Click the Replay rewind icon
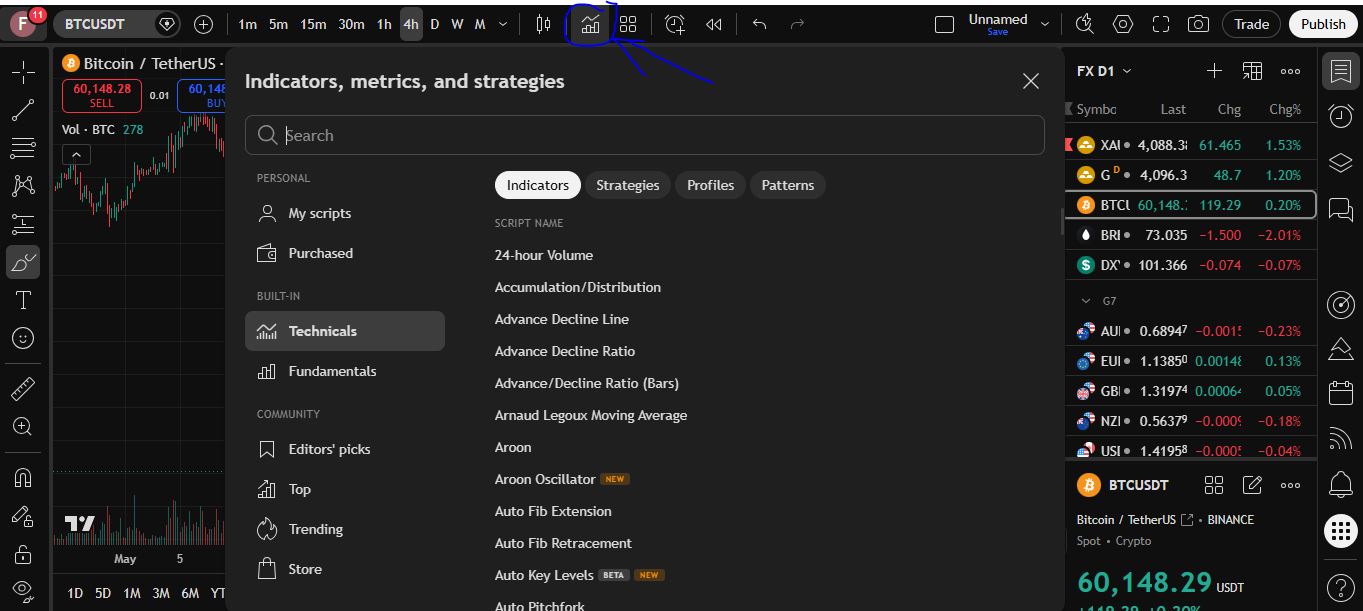The height and width of the screenshot is (611, 1363). pos(713,24)
